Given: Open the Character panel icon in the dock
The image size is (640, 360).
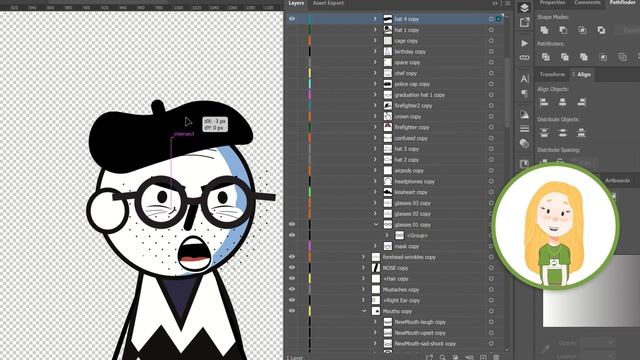Looking at the screenshot, I should coord(524,78).
